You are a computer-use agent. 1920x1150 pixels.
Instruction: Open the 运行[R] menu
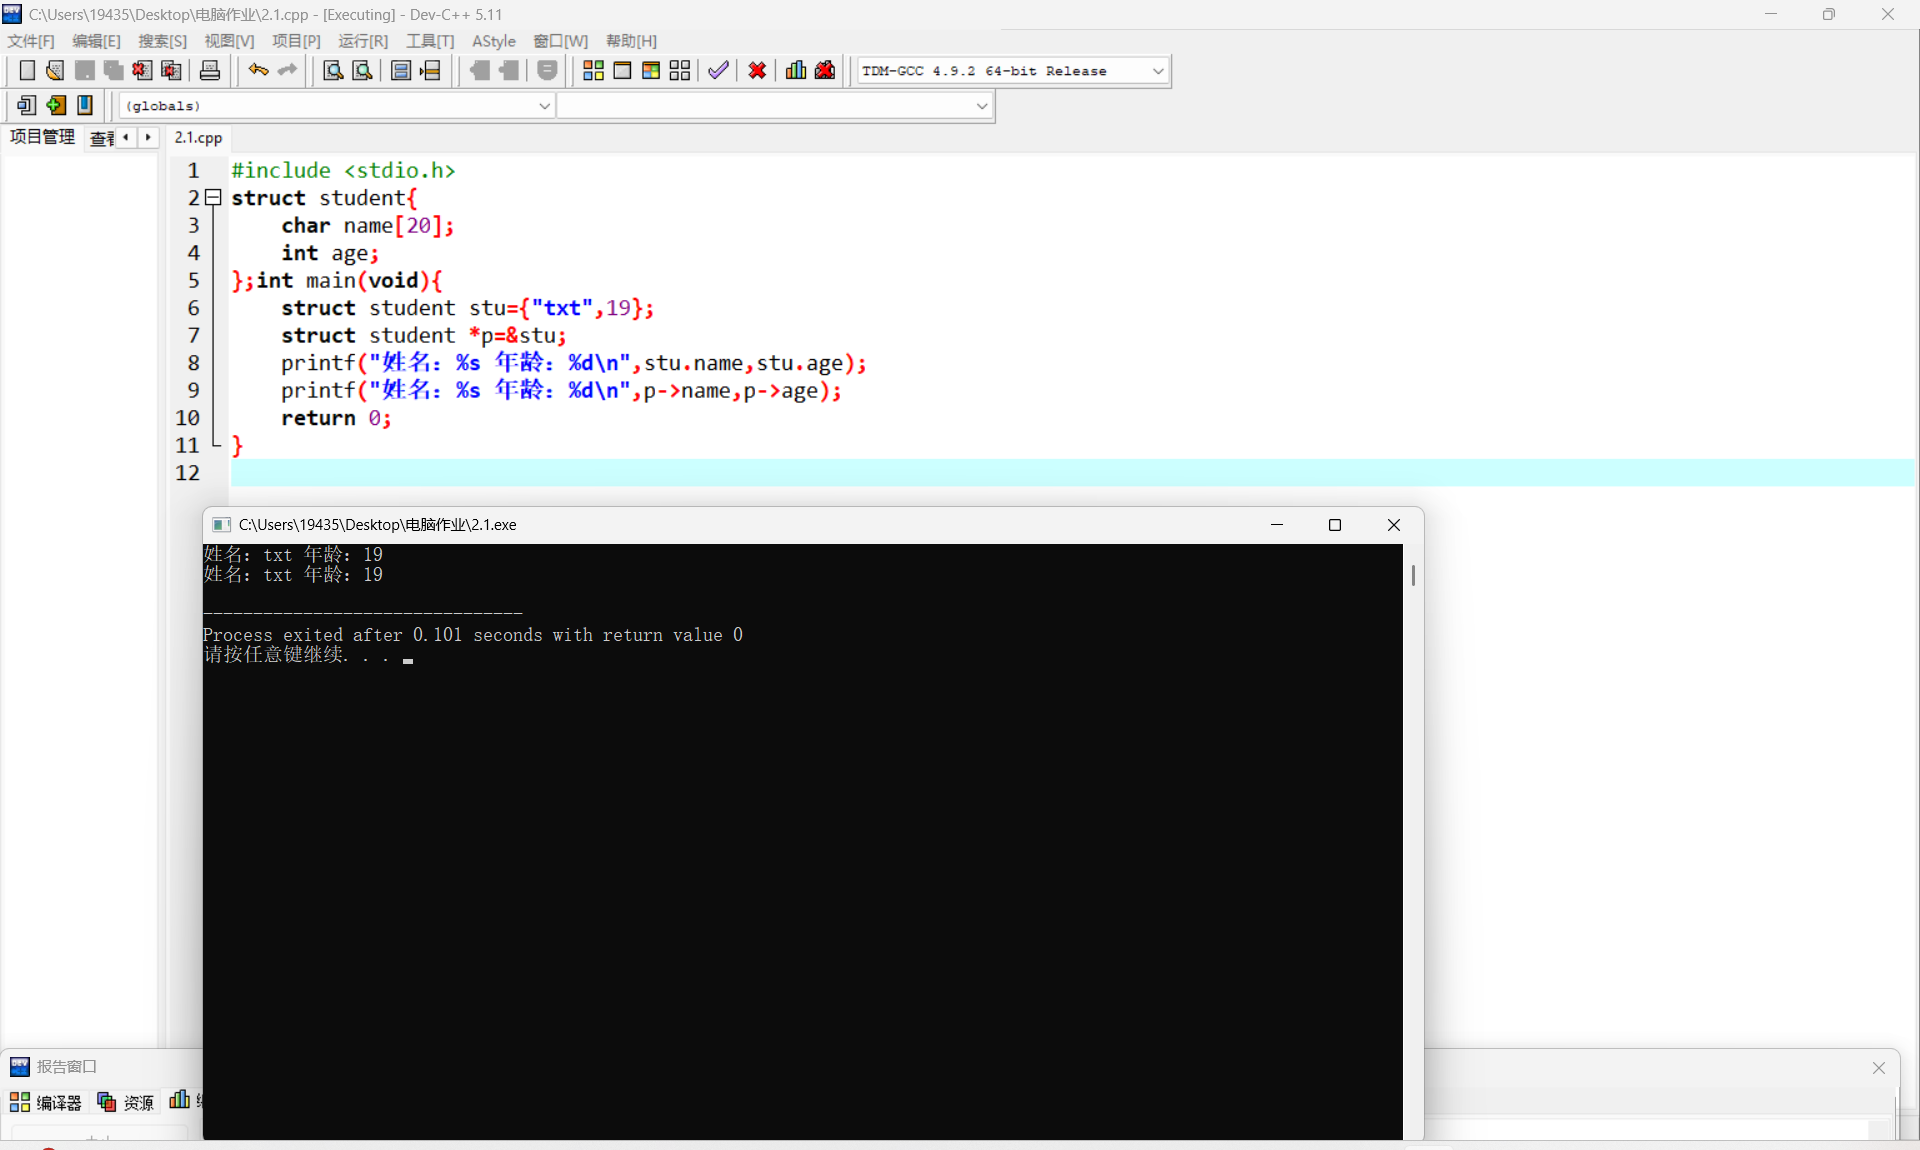coord(362,41)
